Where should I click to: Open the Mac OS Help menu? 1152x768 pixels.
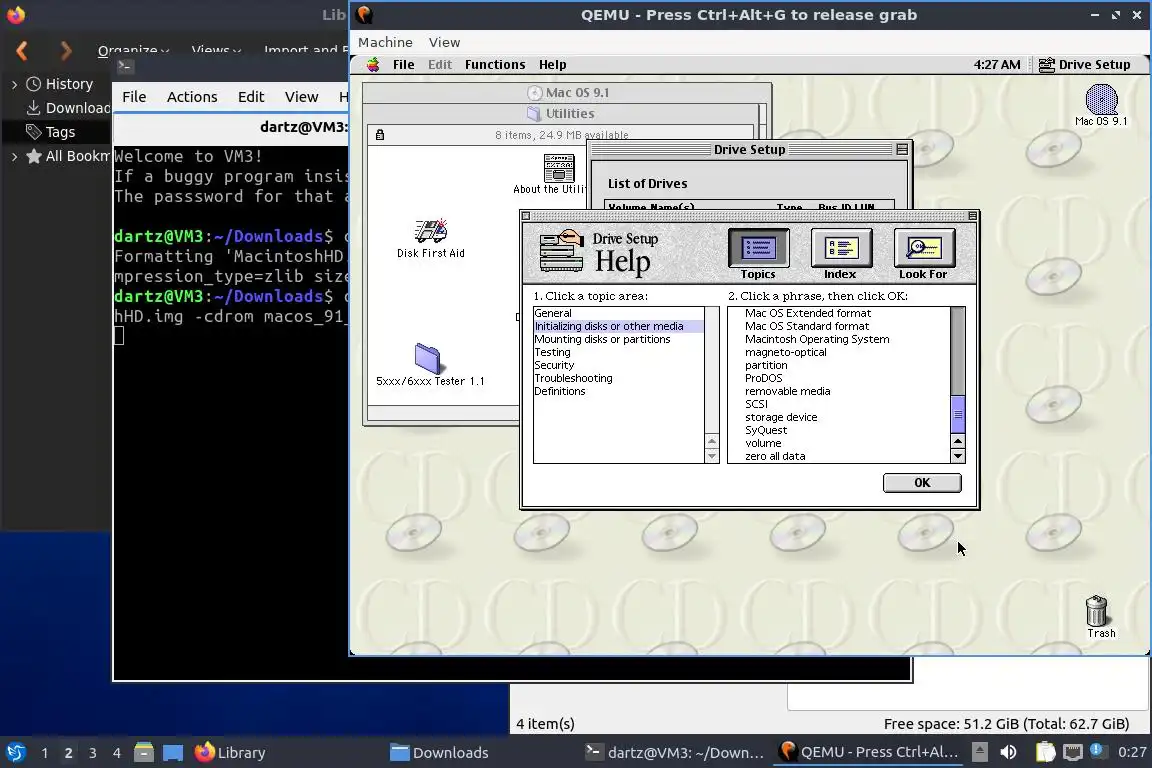[x=552, y=65]
